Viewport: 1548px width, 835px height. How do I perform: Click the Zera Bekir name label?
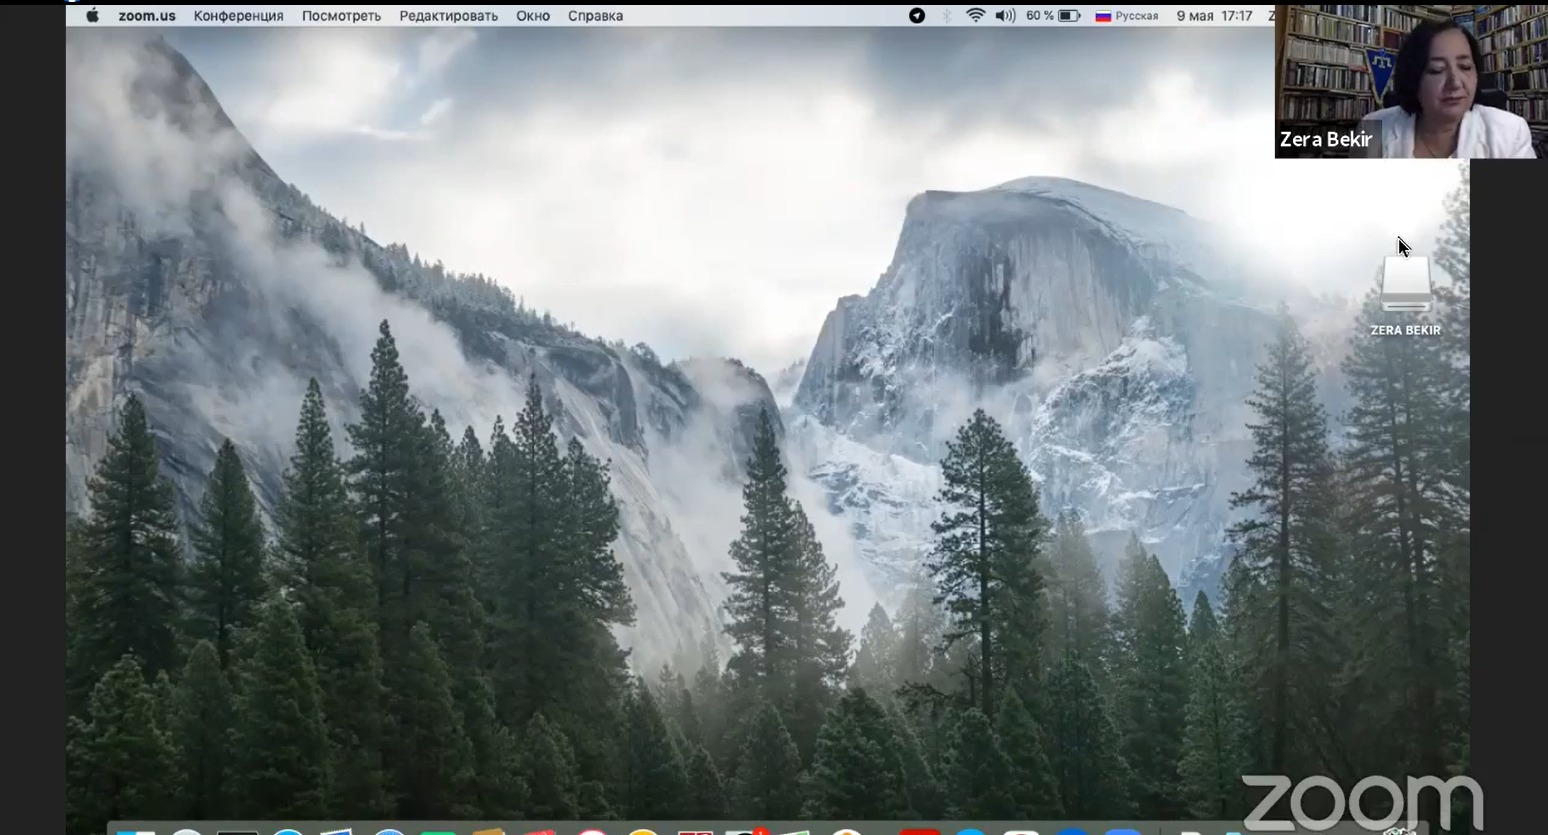(1326, 140)
